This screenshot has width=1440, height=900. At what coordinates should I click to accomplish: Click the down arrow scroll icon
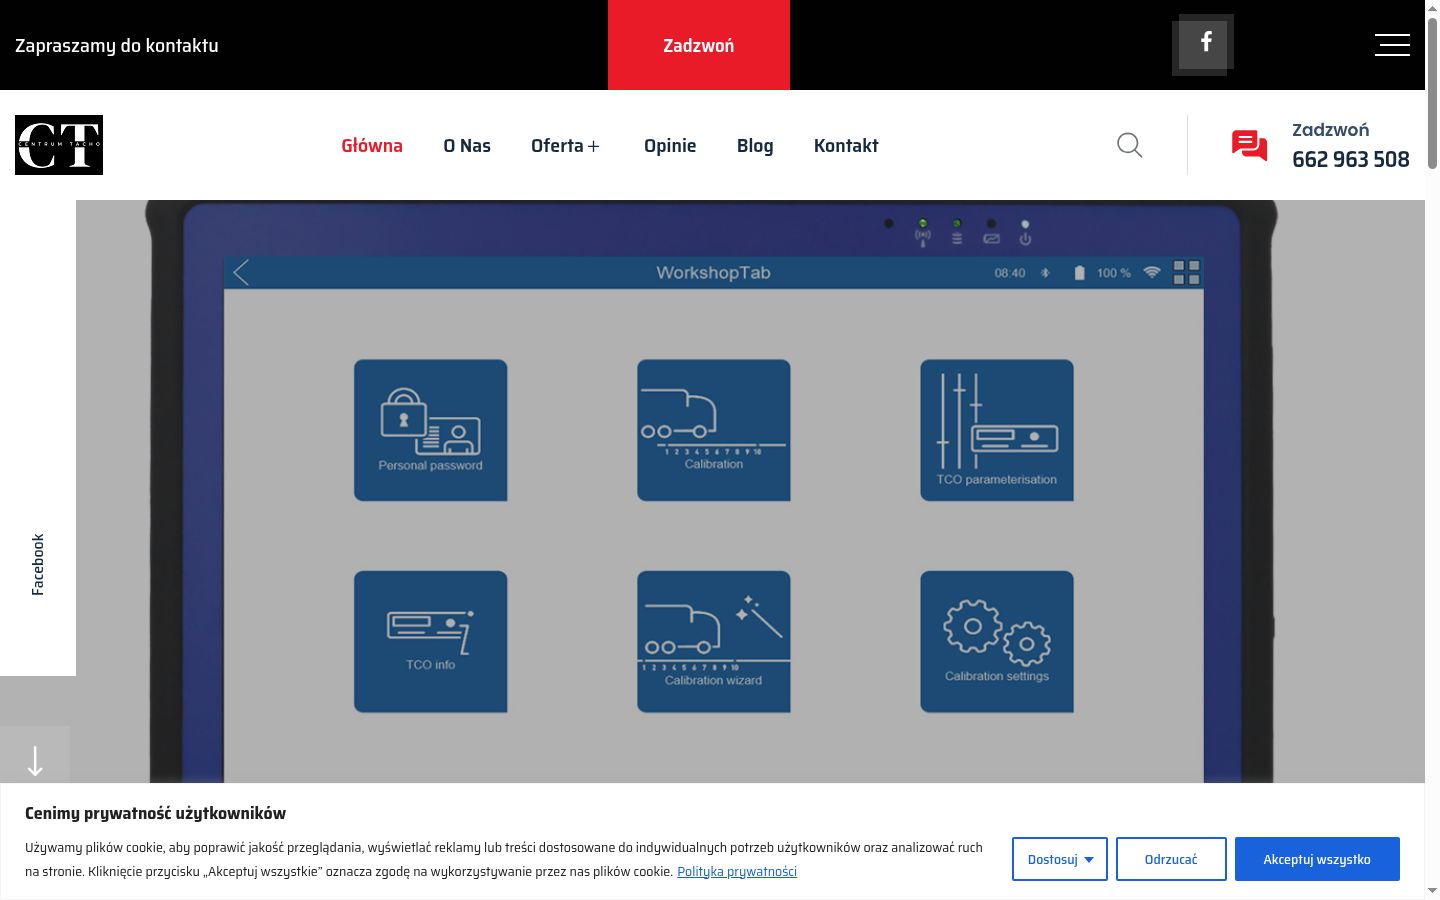(35, 761)
